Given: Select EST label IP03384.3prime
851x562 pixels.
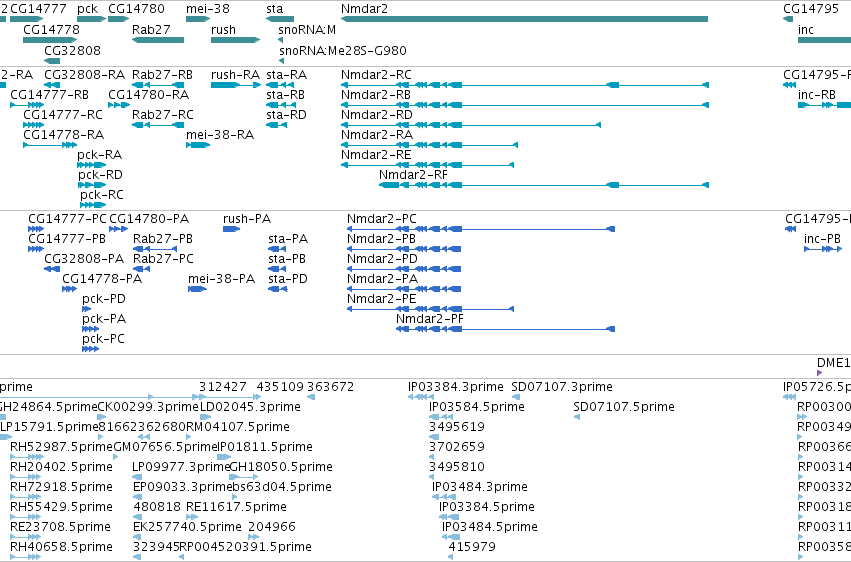Looking at the screenshot, I should [x=456, y=387].
